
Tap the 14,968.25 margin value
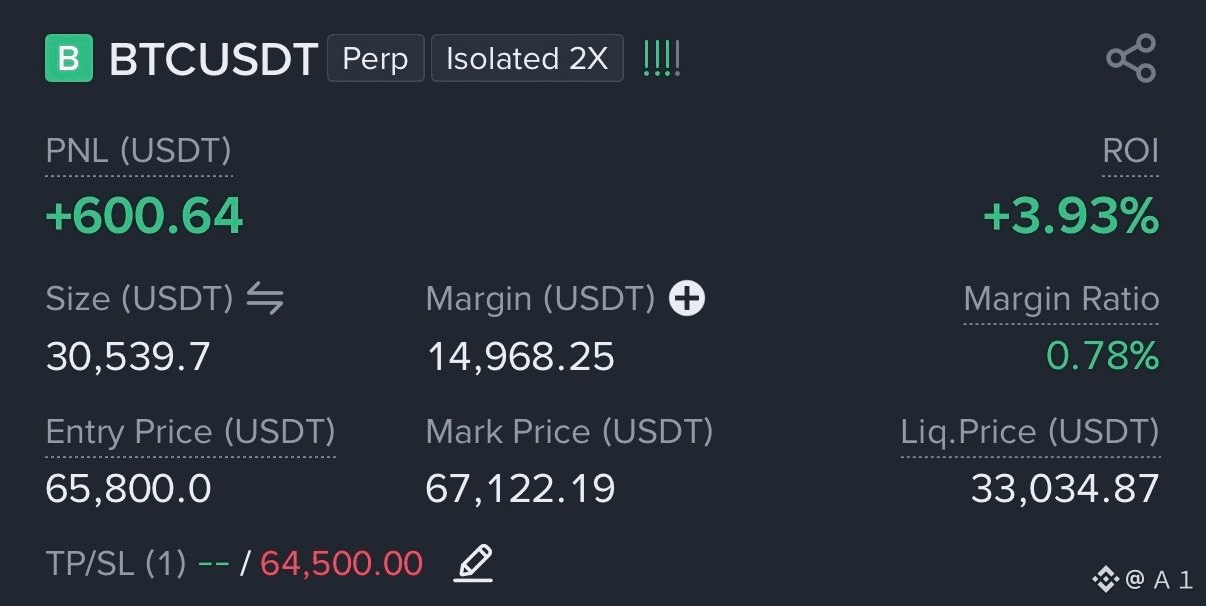click(520, 357)
